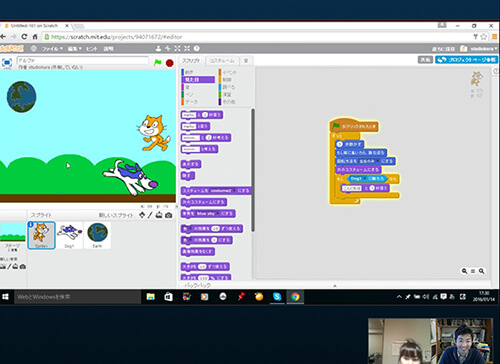Open Skype from the taskbar
Image resolution: width=500 pixels, height=364 pixels.
[x=277, y=297]
